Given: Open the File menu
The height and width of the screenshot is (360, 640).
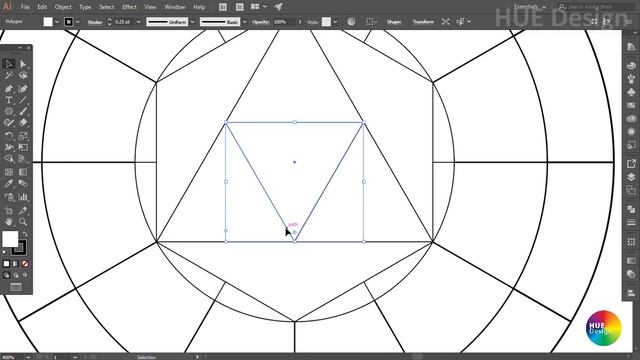Looking at the screenshot, I should click(x=25, y=7).
